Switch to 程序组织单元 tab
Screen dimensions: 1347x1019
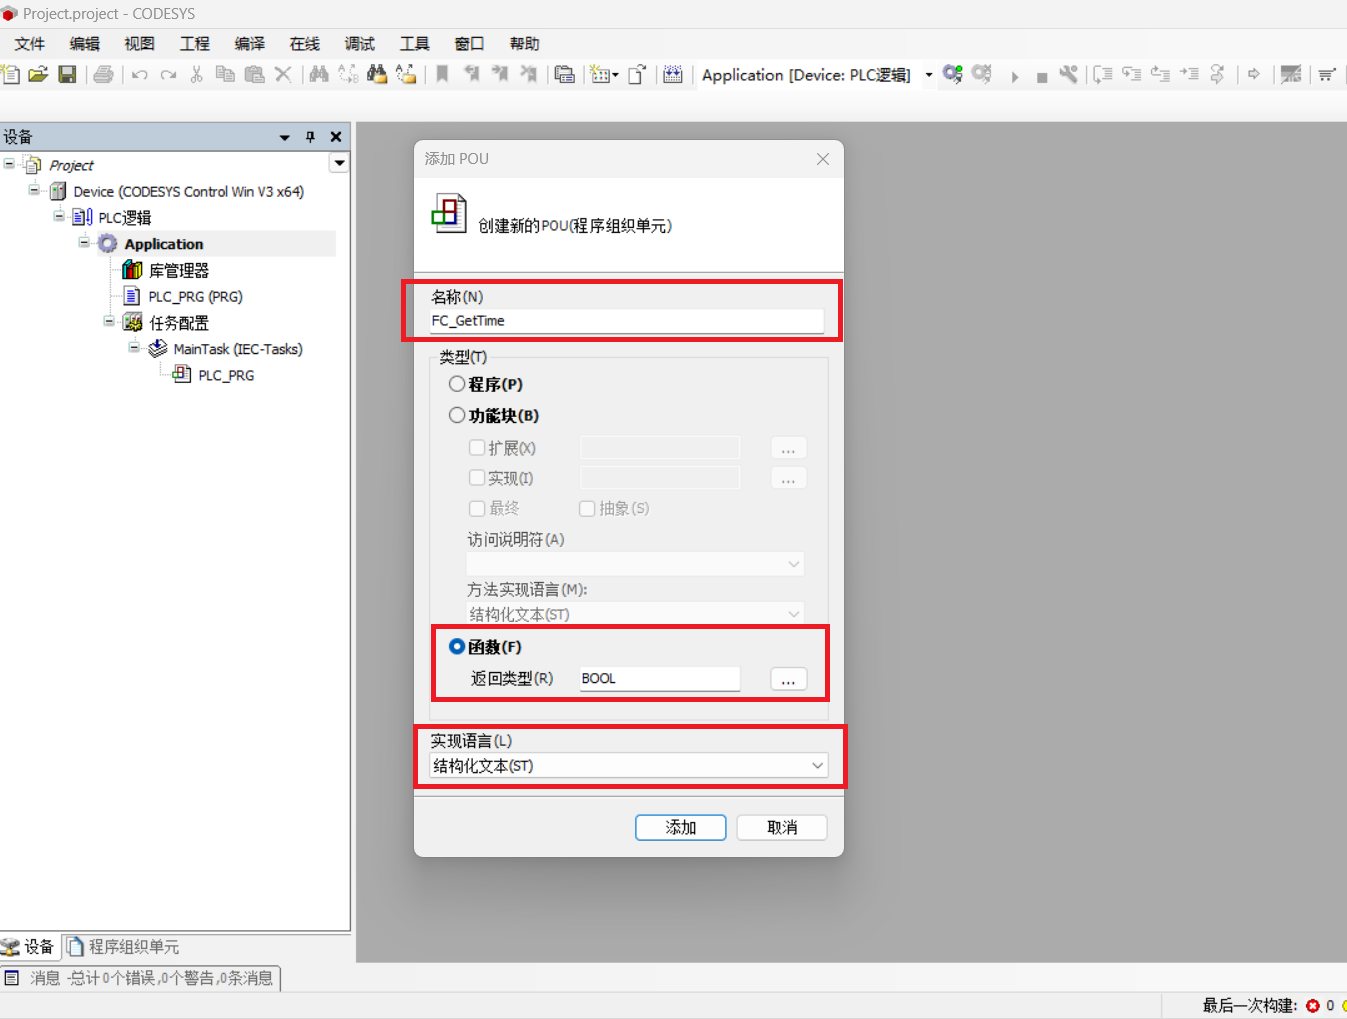123,946
